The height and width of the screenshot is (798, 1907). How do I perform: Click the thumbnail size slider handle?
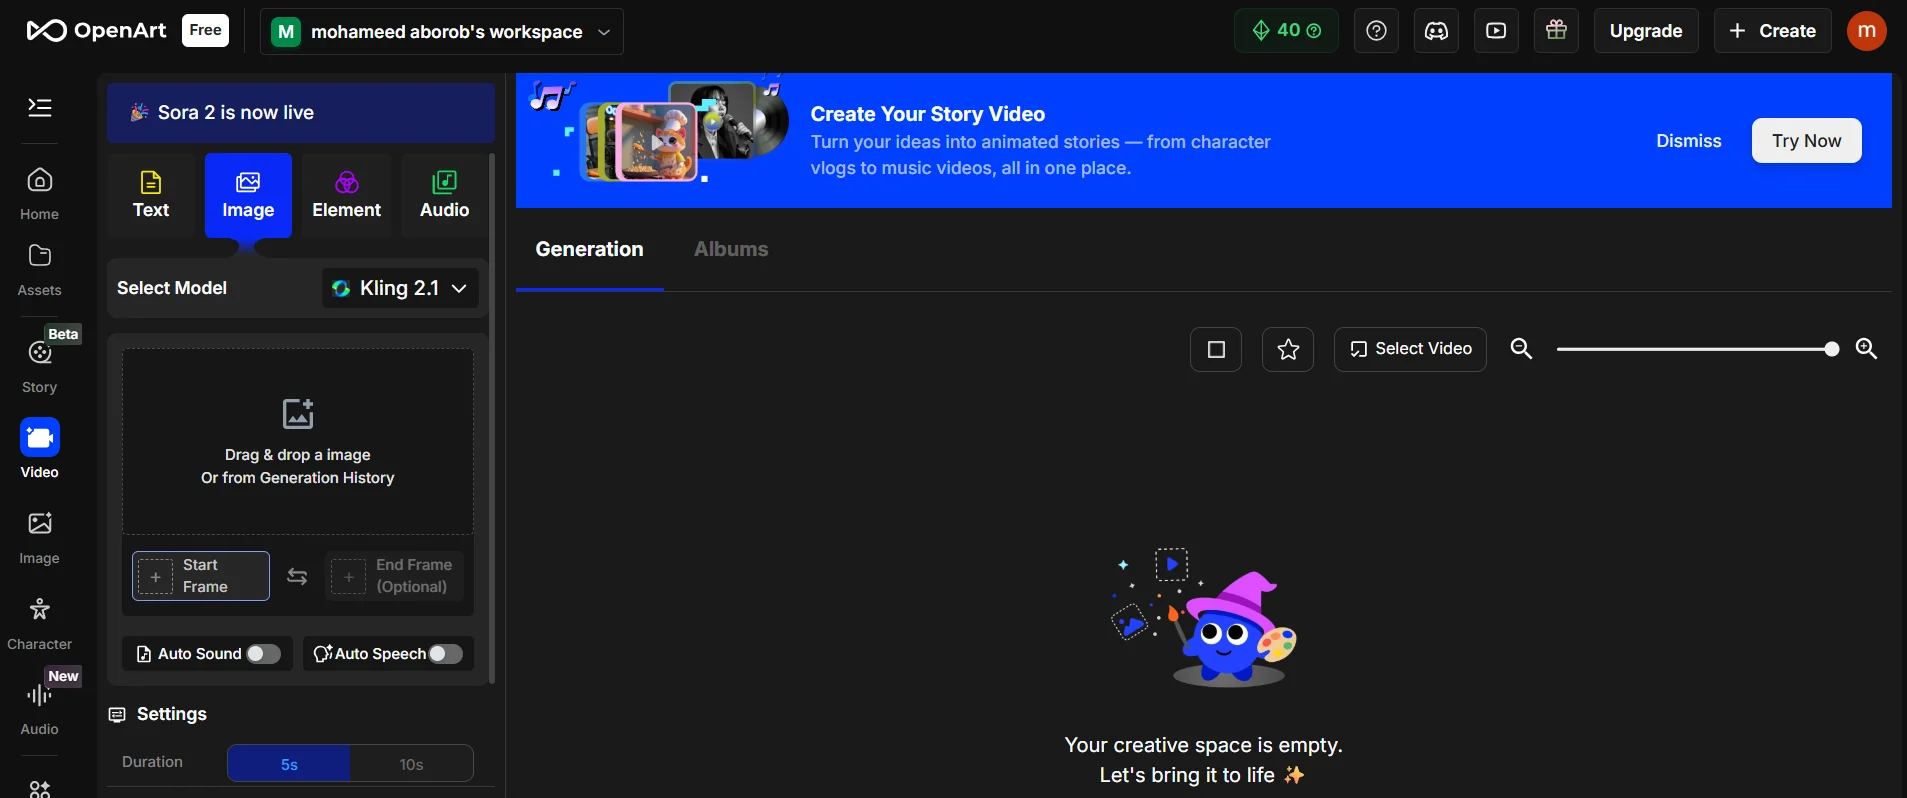click(1831, 349)
